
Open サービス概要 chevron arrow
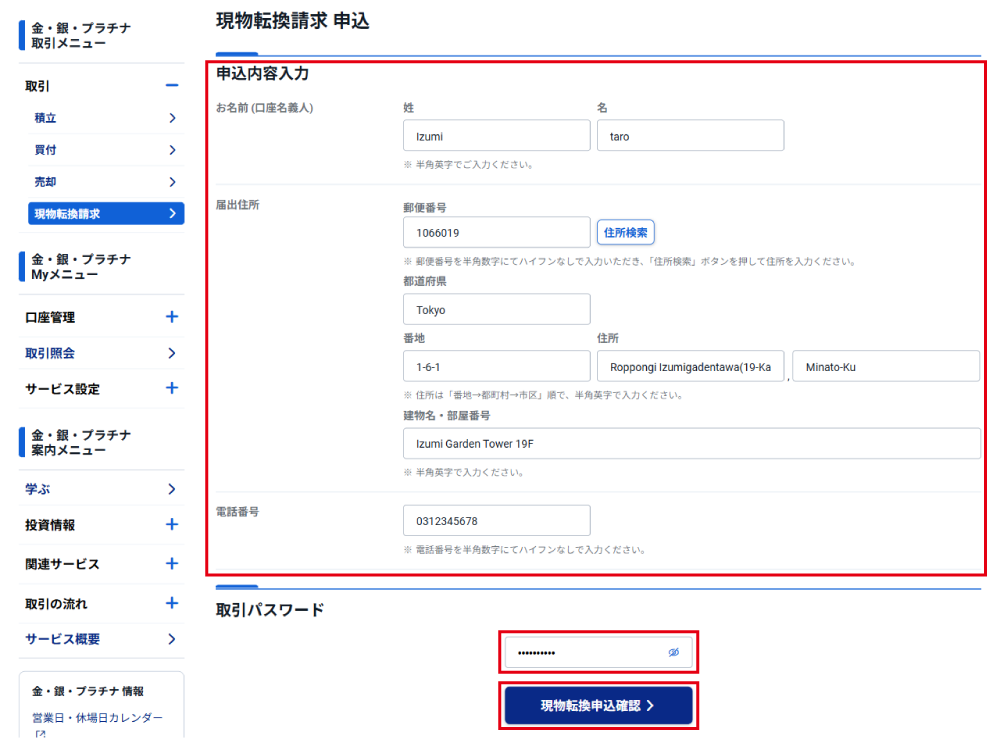pyautogui.click(x=172, y=639)
